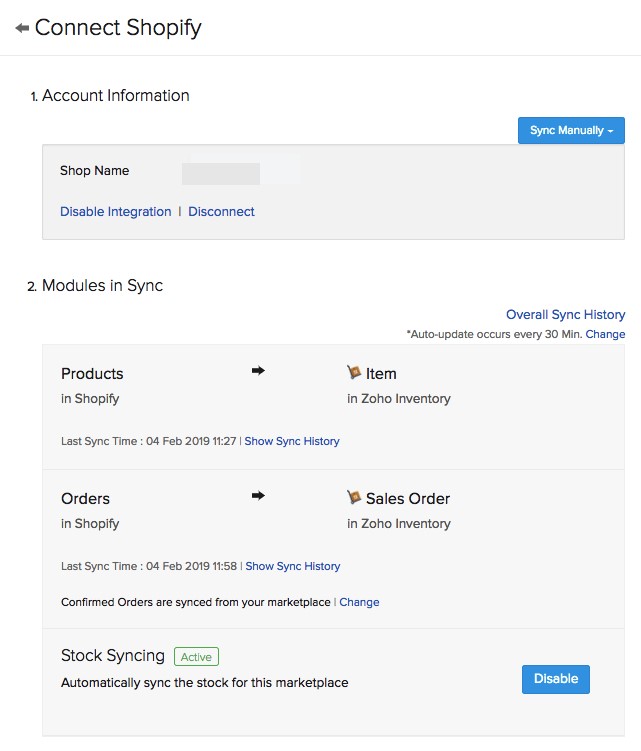Change the Confirmed Orders sync setting

359,602
